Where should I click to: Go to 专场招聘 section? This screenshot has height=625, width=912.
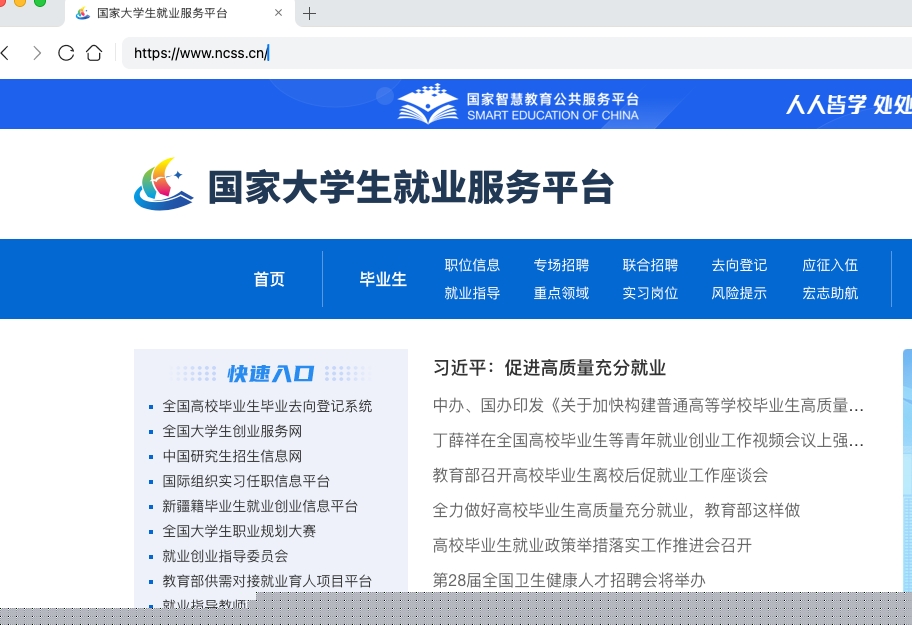pyautogui.click(x=561, y=265)
